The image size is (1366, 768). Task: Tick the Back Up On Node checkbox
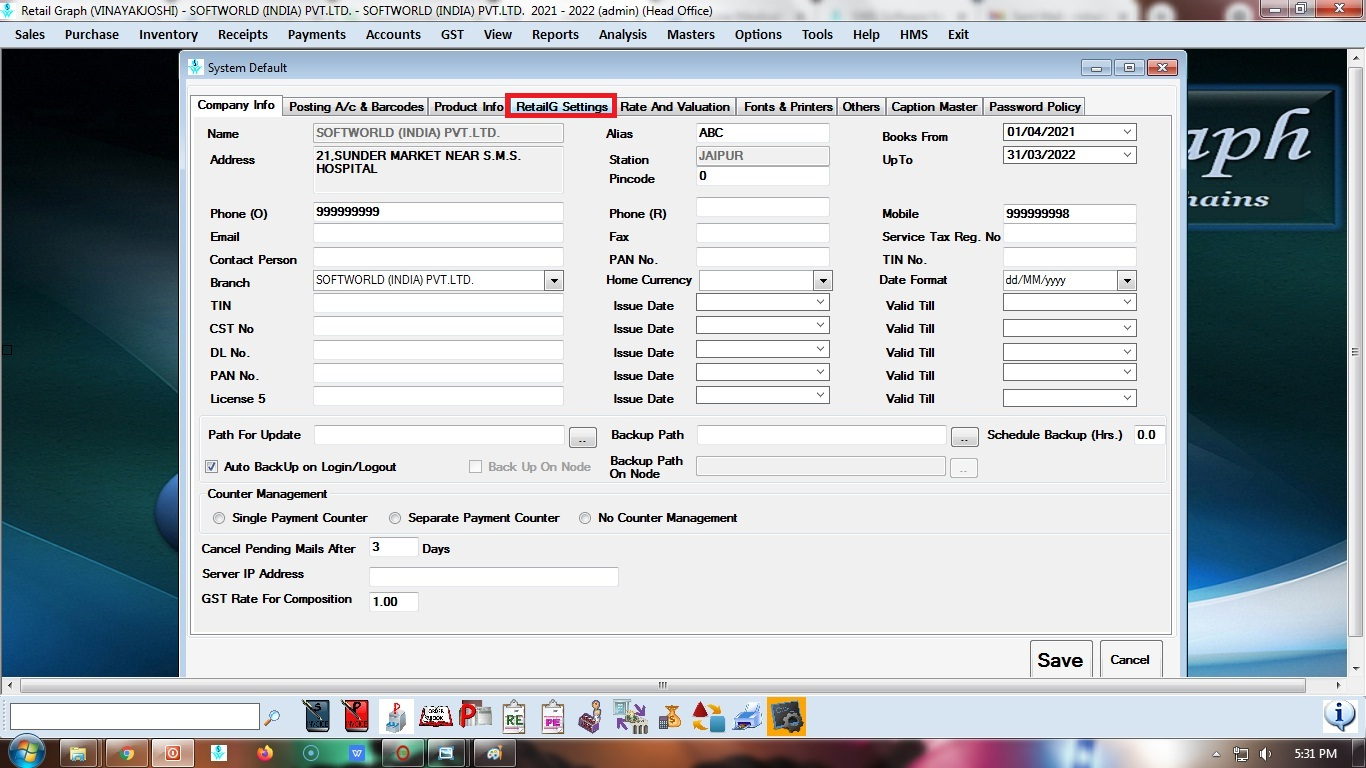pyautogui.click(x=476, y=467)
